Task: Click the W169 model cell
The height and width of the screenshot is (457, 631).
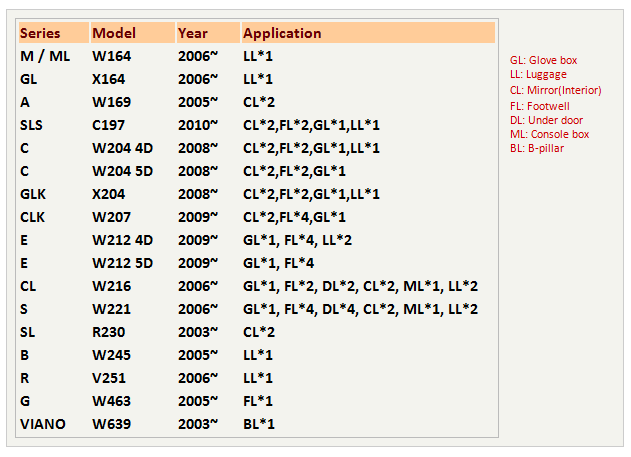Action: (111, 102)
